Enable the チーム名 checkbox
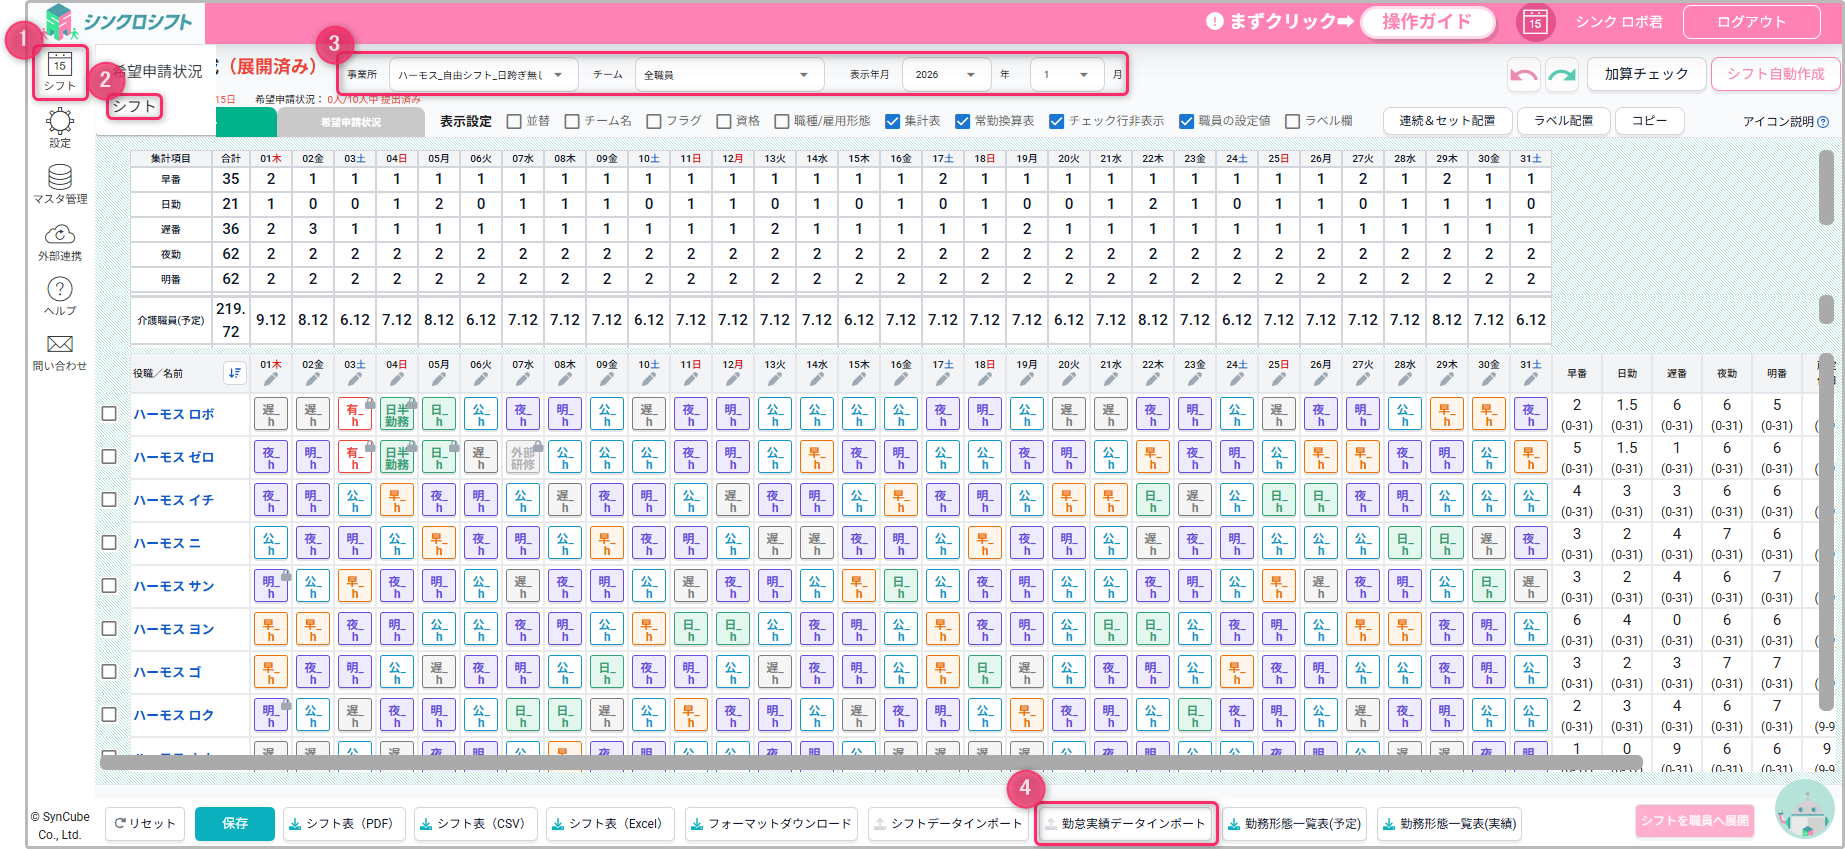This screenshot has height=849, width=1845. [x=572, y=121]
